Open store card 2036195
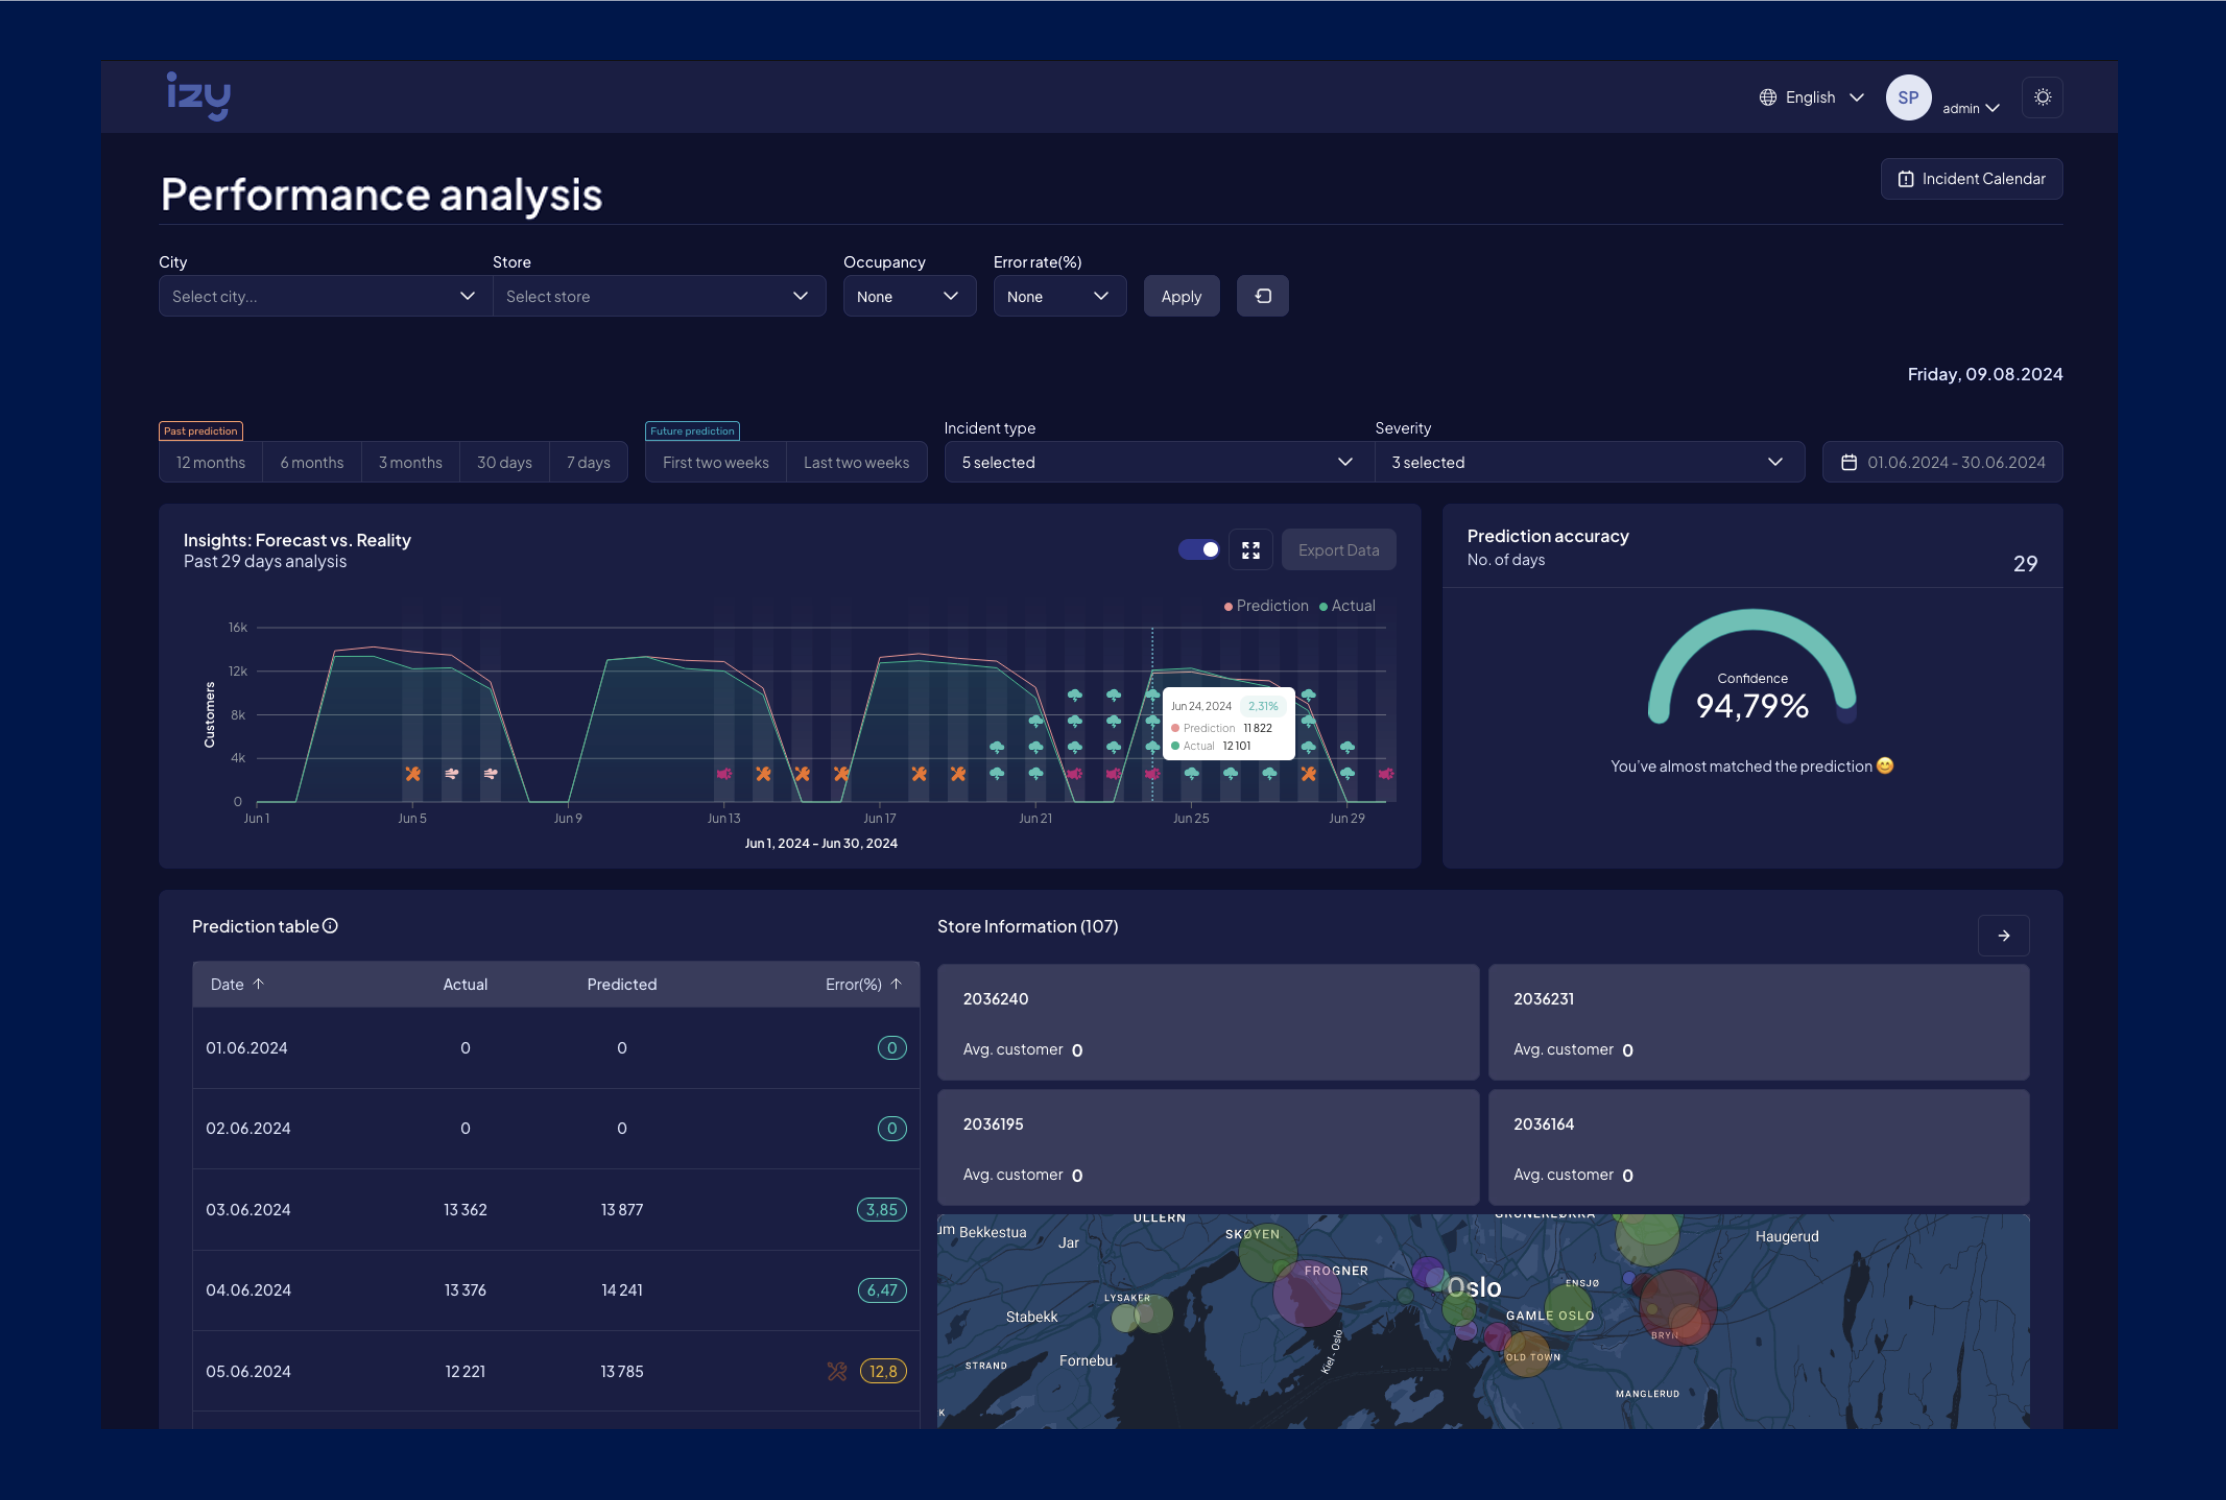The image size is (2226, 1500). pos(1208,1147)
